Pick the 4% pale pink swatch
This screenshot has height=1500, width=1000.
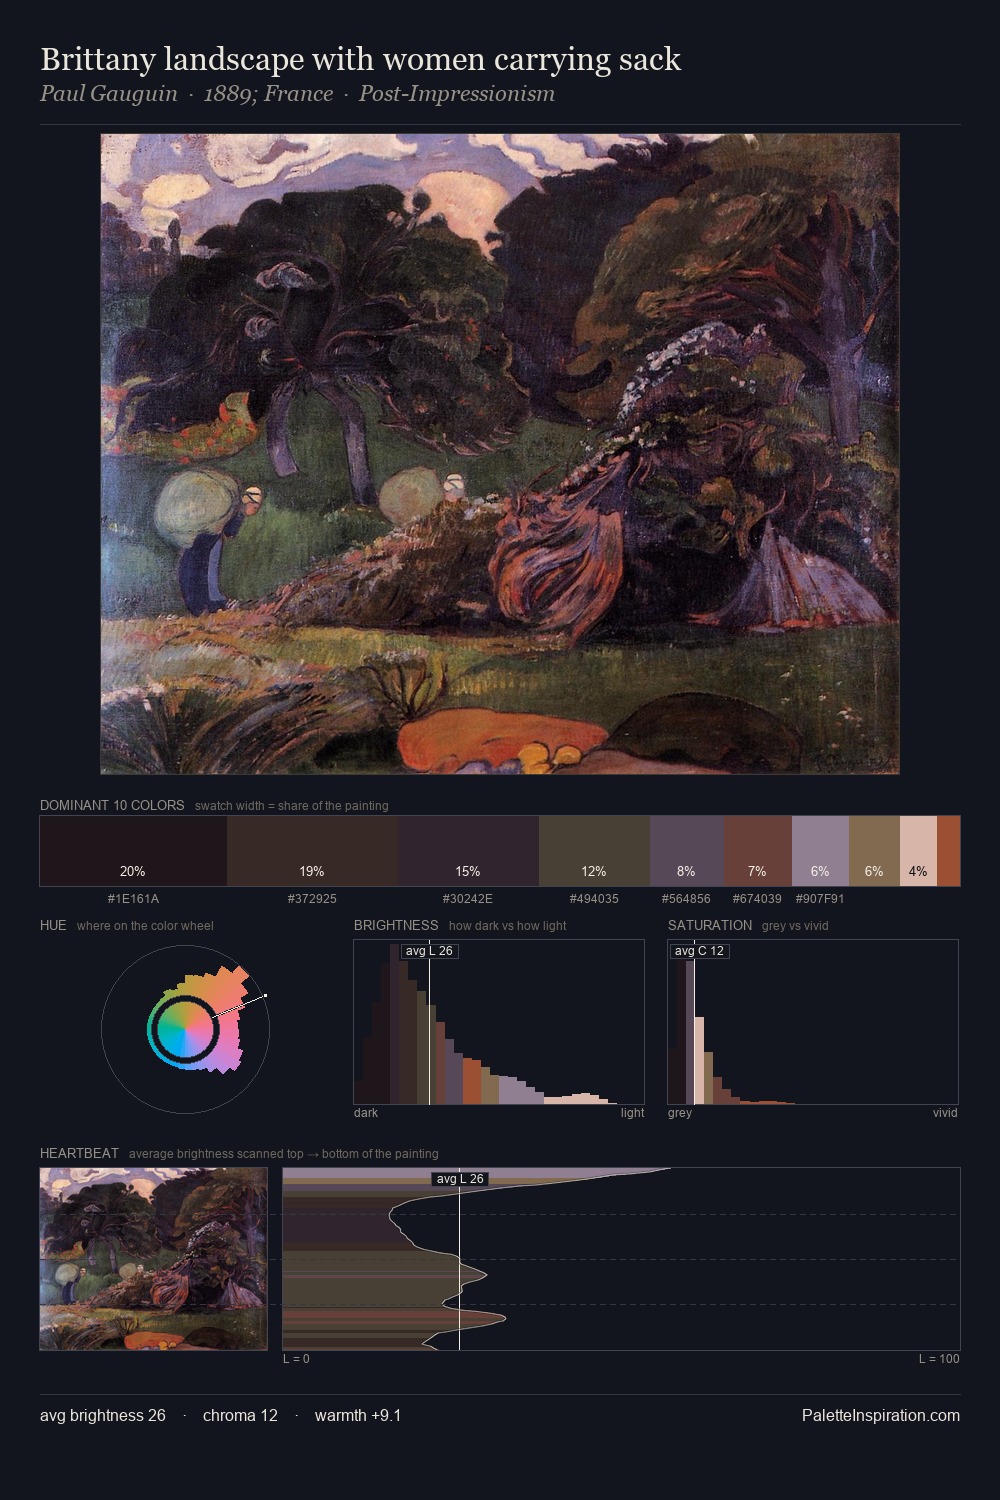918,851
